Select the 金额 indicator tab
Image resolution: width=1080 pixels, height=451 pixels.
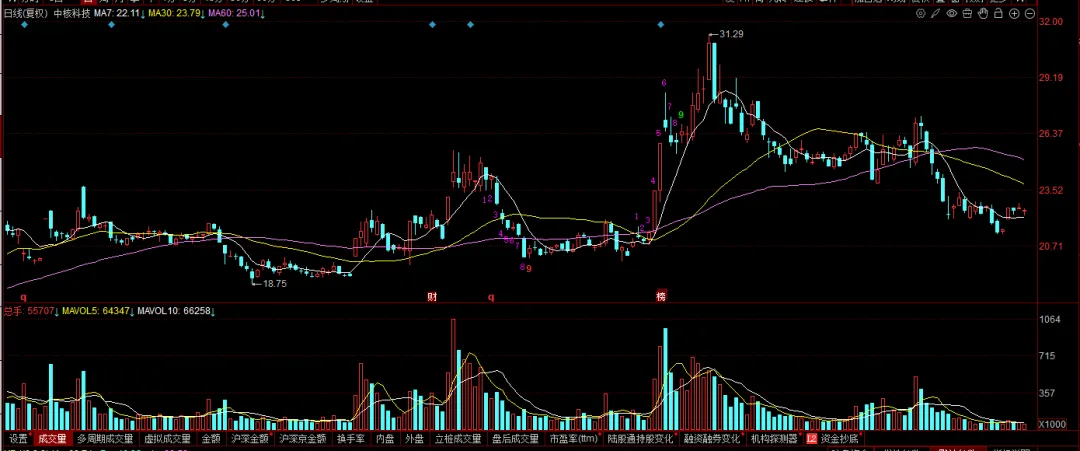click(211, 438)
